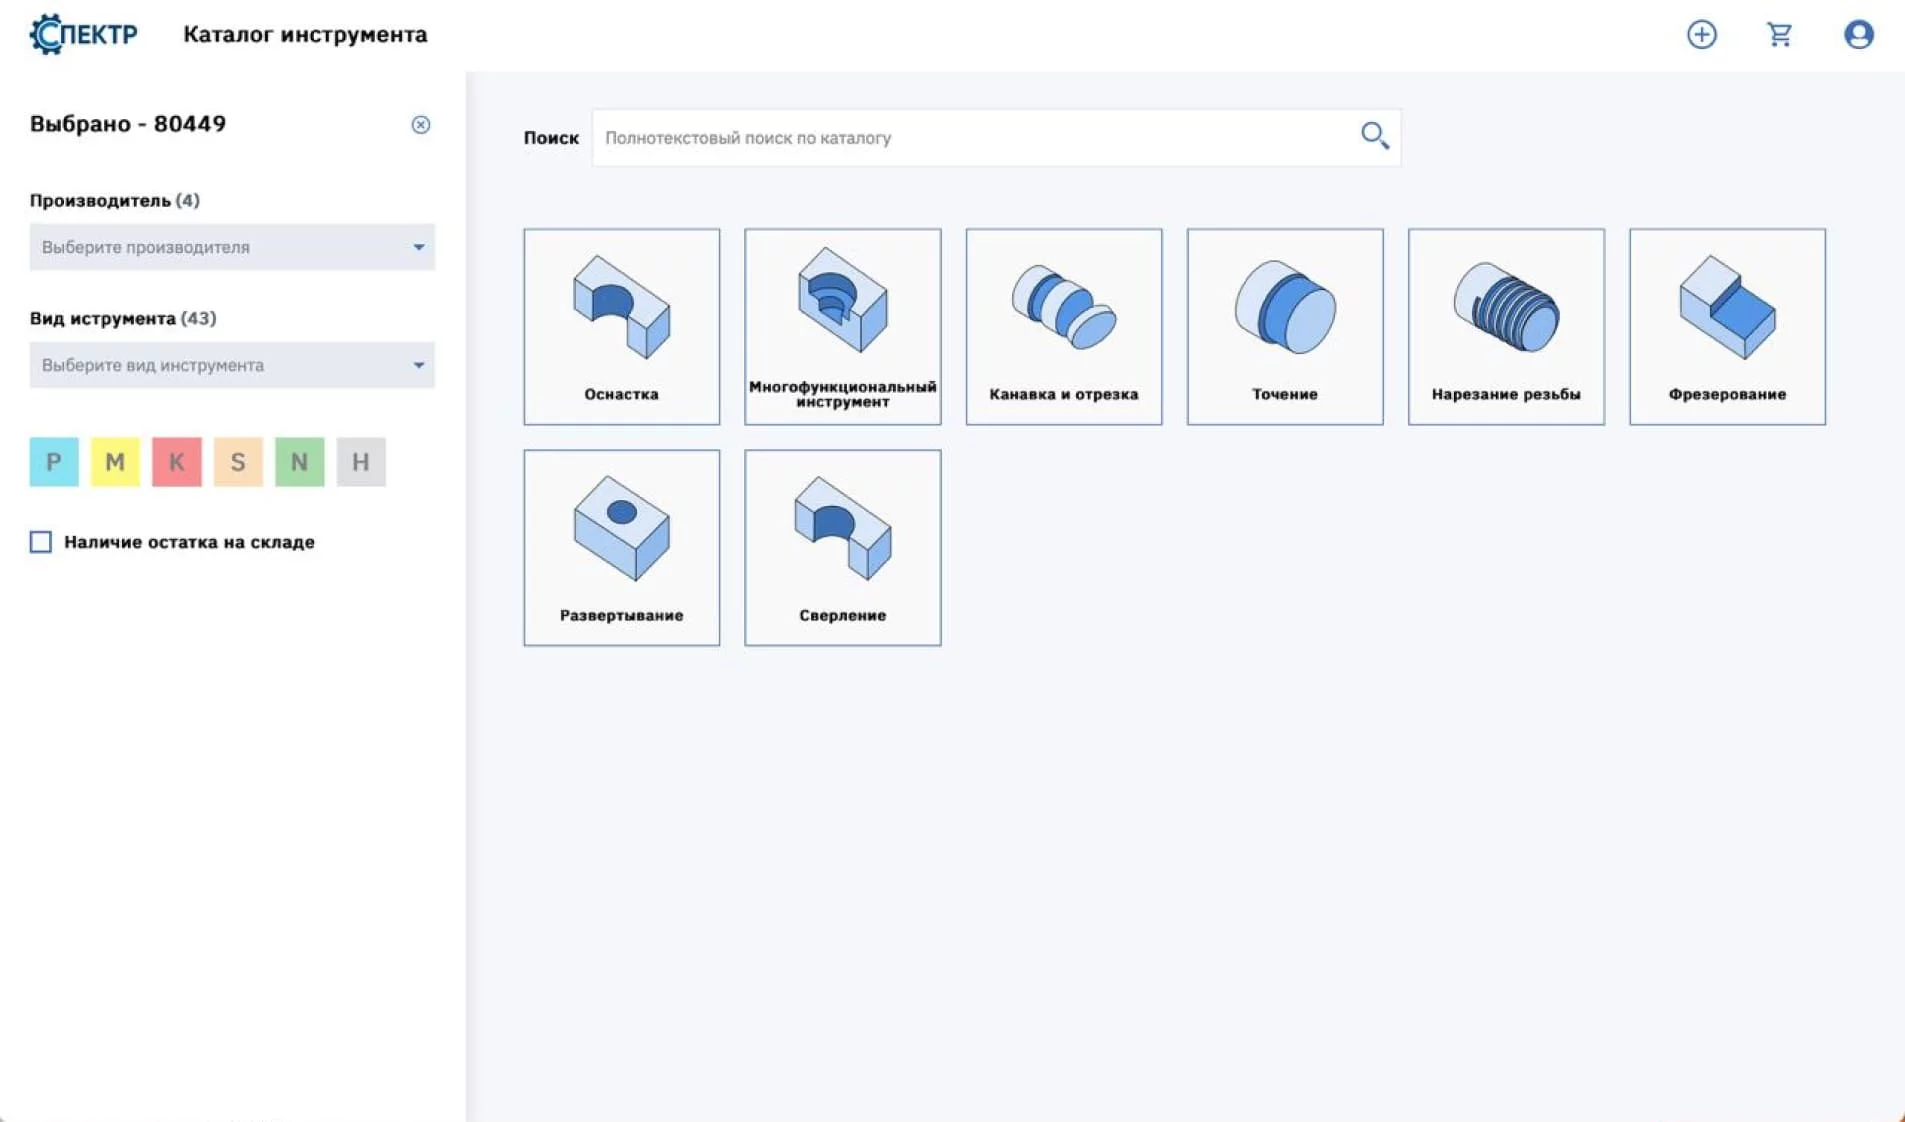Viewport: 1905px width, 1122px height.
Task: Toggle the M material group filter
Action: [115, 462]
